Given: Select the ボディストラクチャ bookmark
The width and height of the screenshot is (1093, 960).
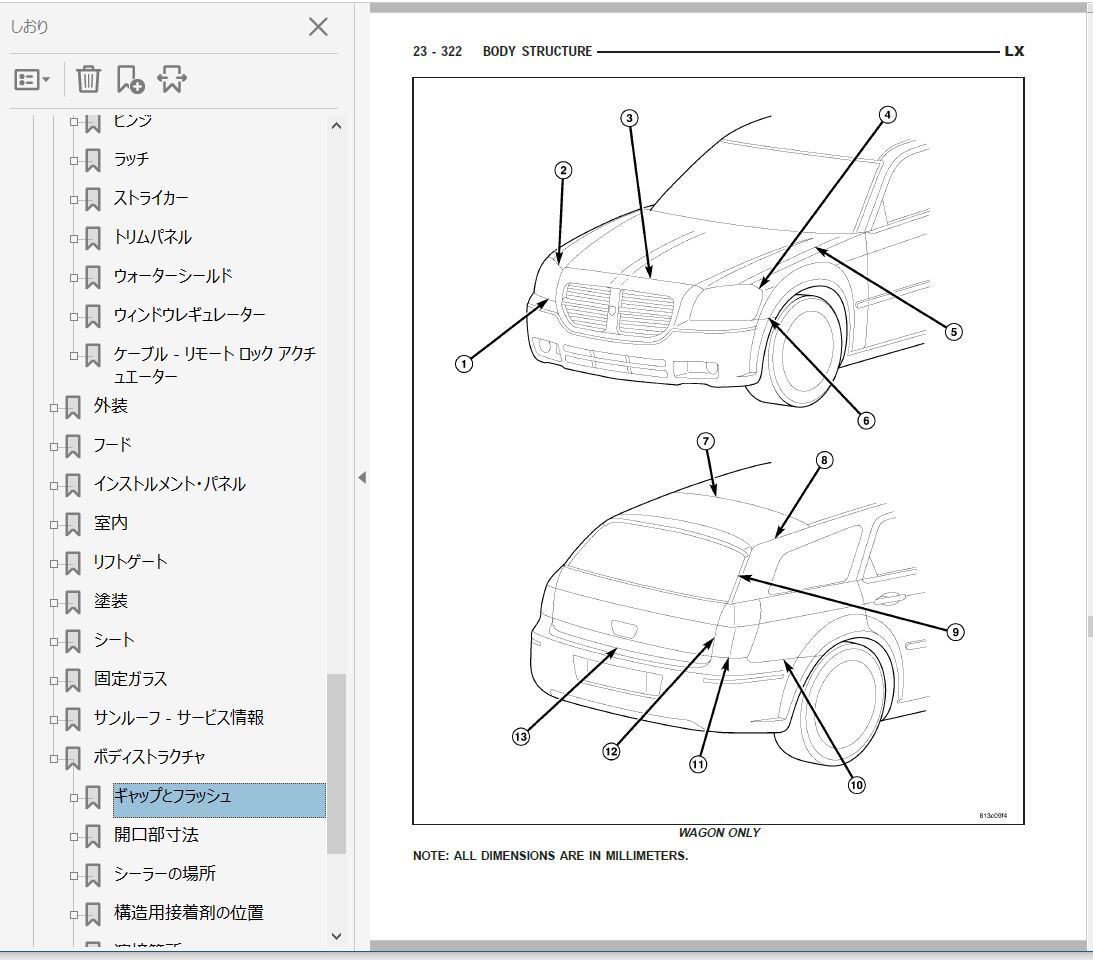Looking at the screenshot, I should [149, 757].
